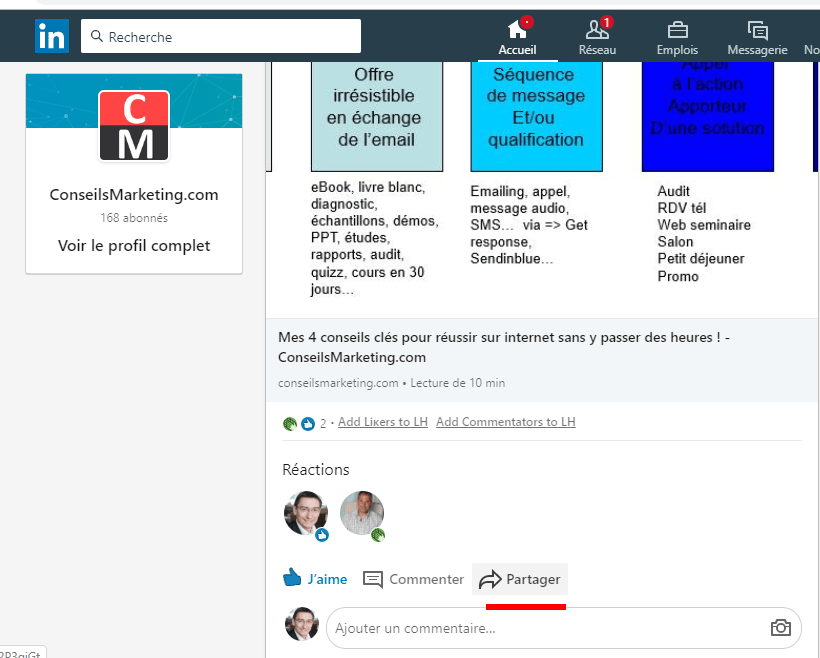Click Add Commentators to LH link
The width and height of the screenshot is (820, 658).
(x=506, y=422)
